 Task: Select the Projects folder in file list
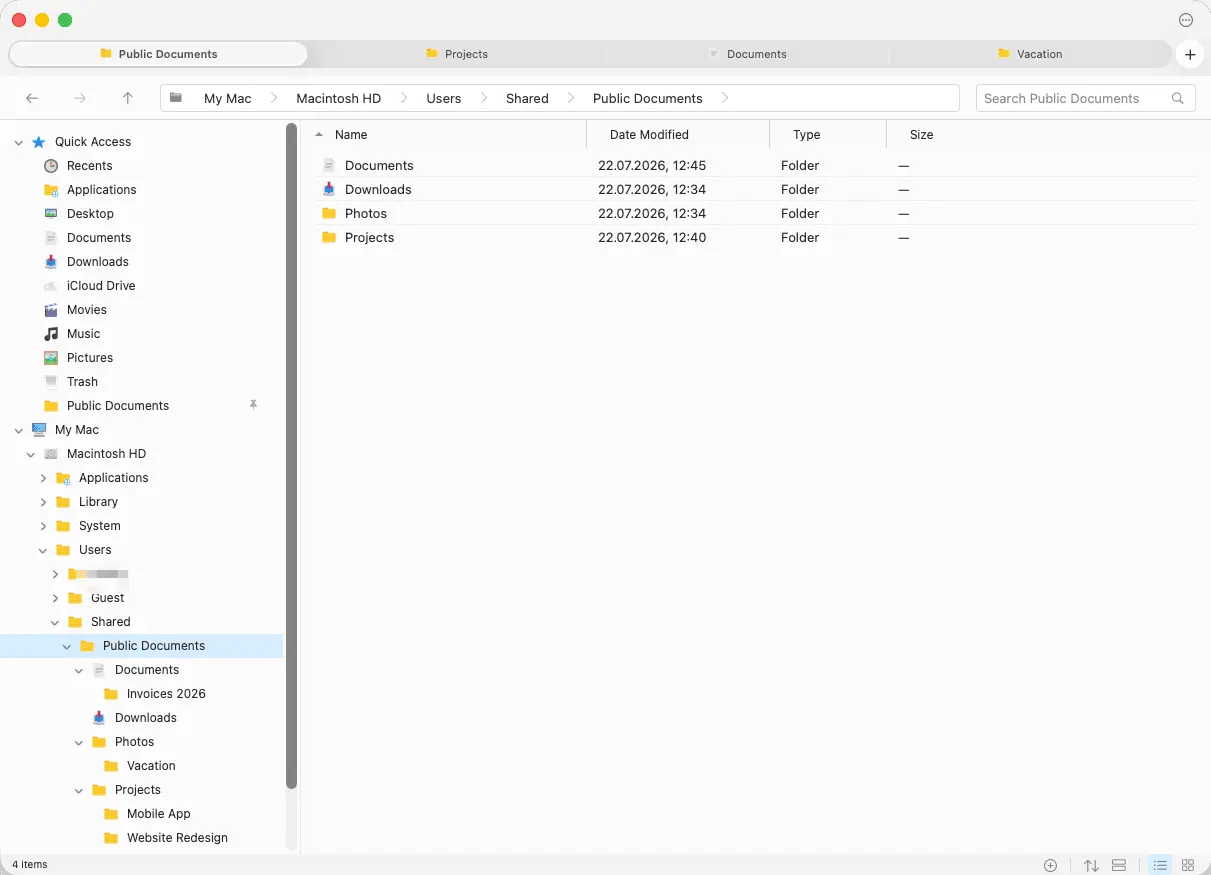click(755, 237)
